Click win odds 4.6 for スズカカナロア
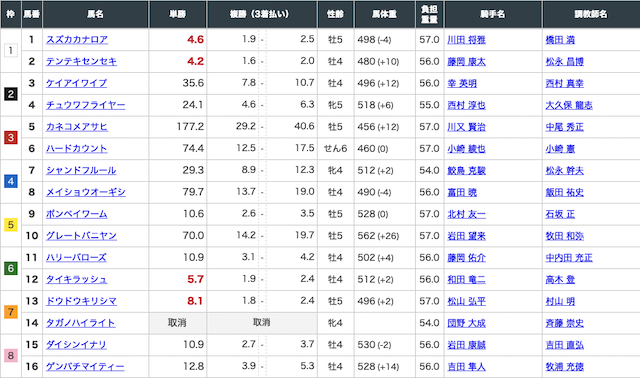 [x=195, y=40]
